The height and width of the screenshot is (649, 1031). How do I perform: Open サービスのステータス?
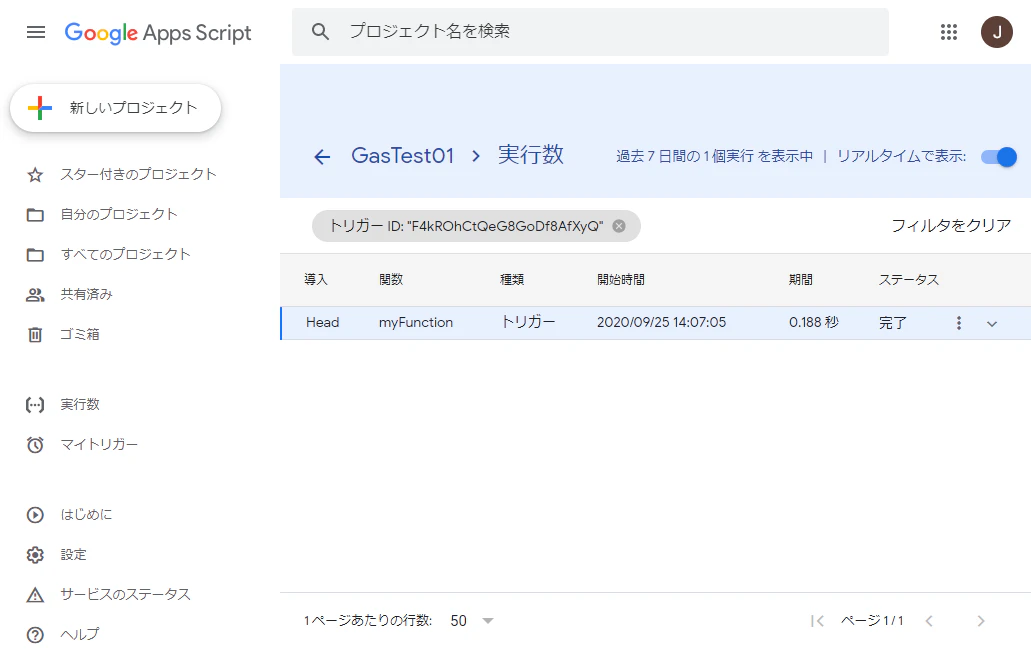tap(126, 594)
